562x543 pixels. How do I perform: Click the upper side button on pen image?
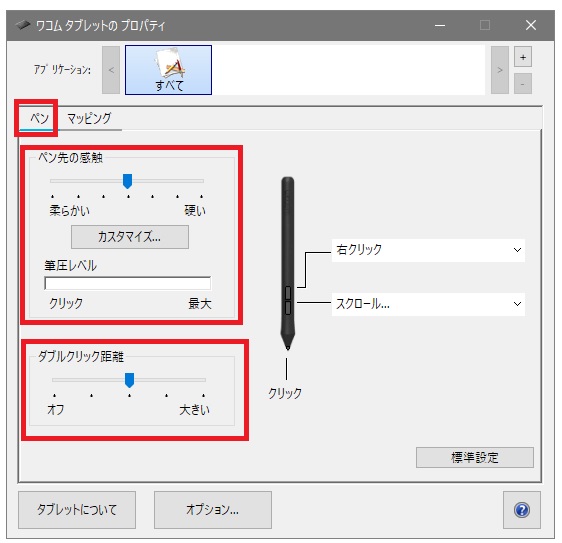coord(288,292)
